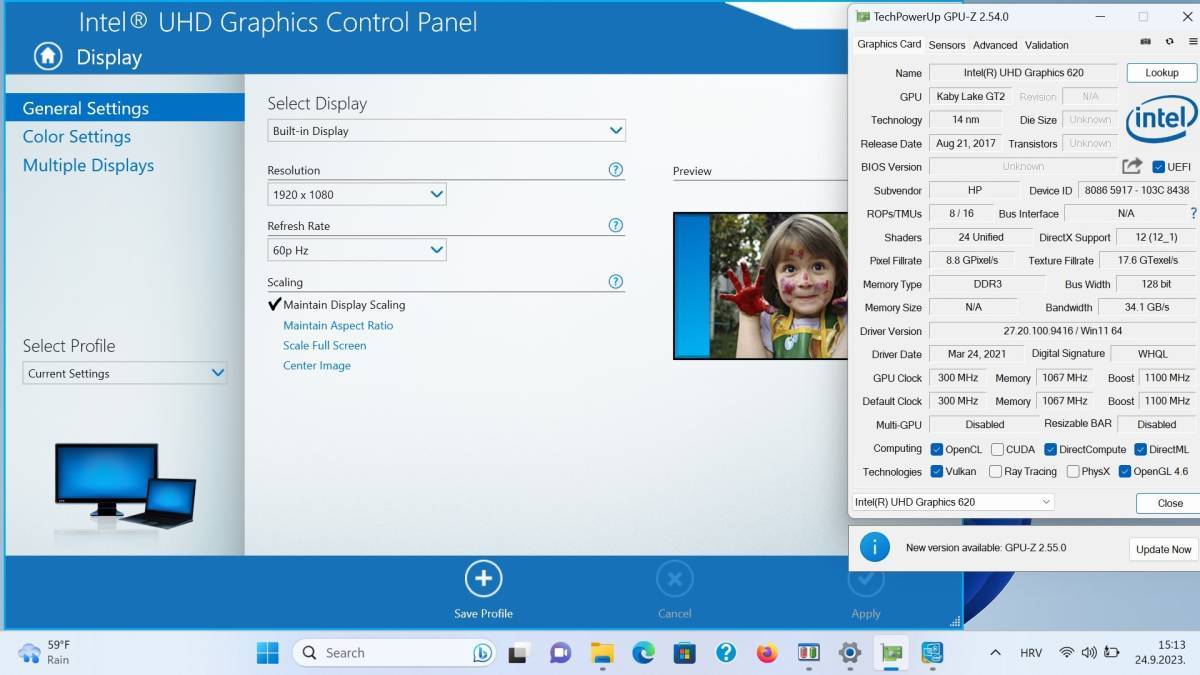This screenshot has width=1200, height=675.
Task: Open the Windows Start menu
Action: pyautogui.click(x=268, y=653)
